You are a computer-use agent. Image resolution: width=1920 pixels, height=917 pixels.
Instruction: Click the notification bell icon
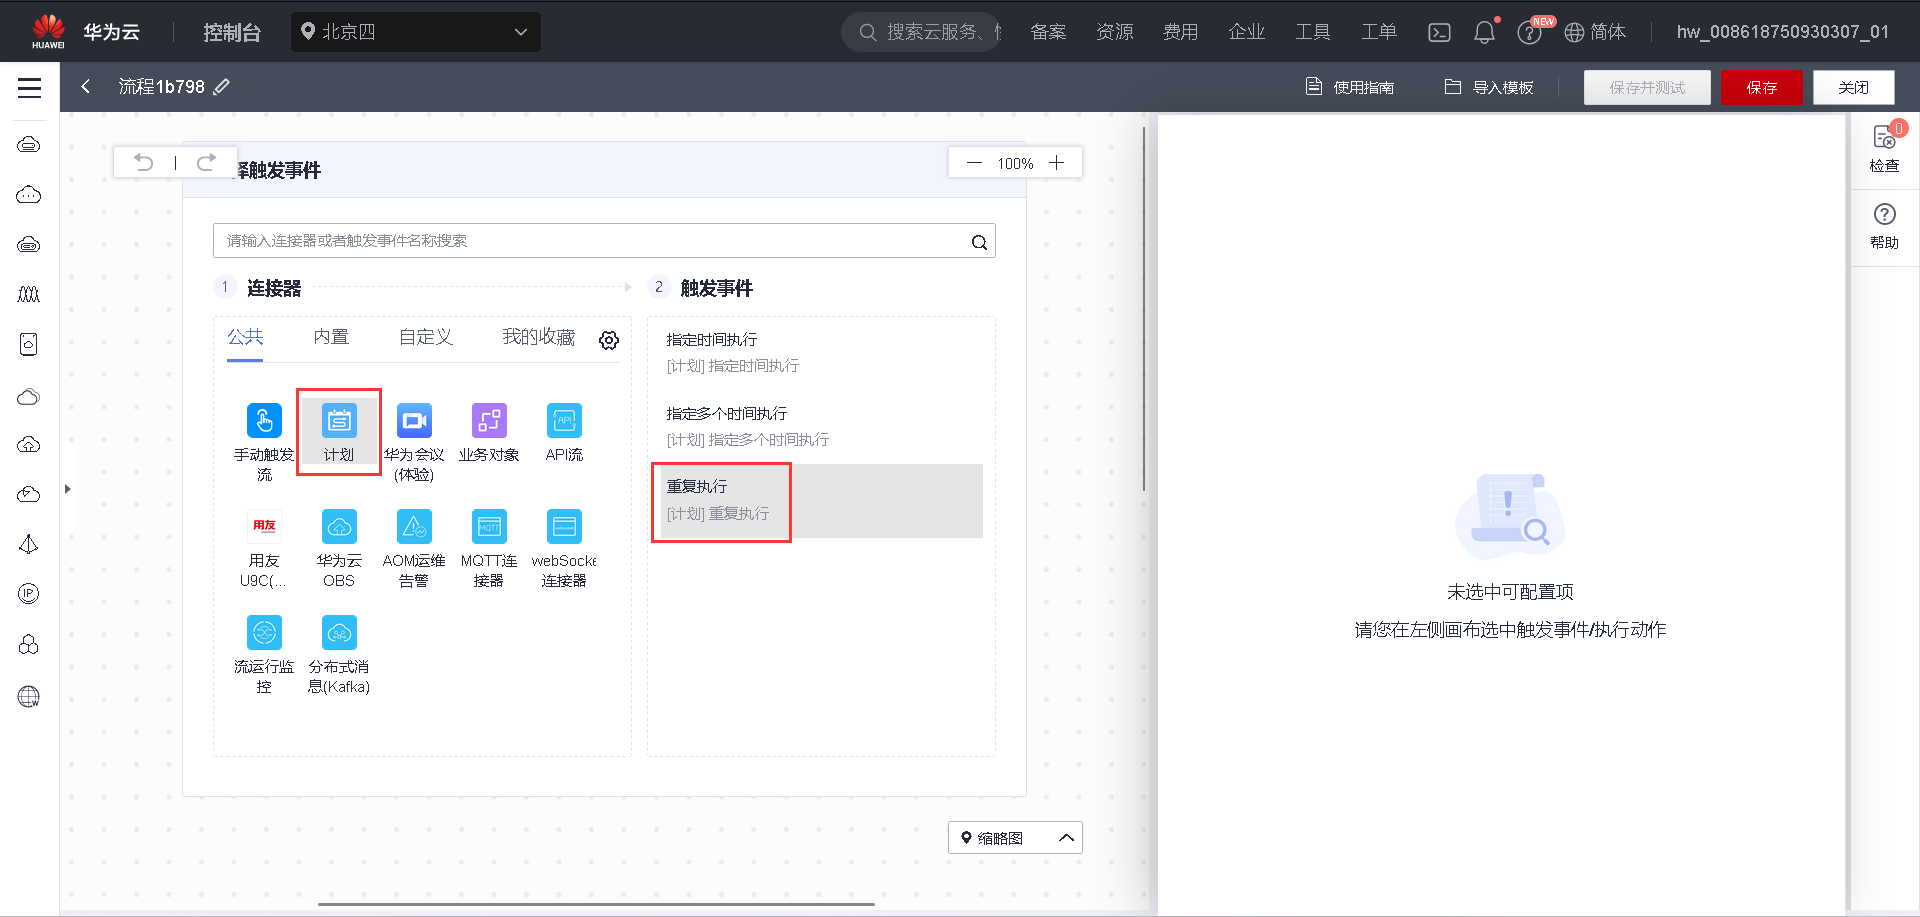point(1484,31)
